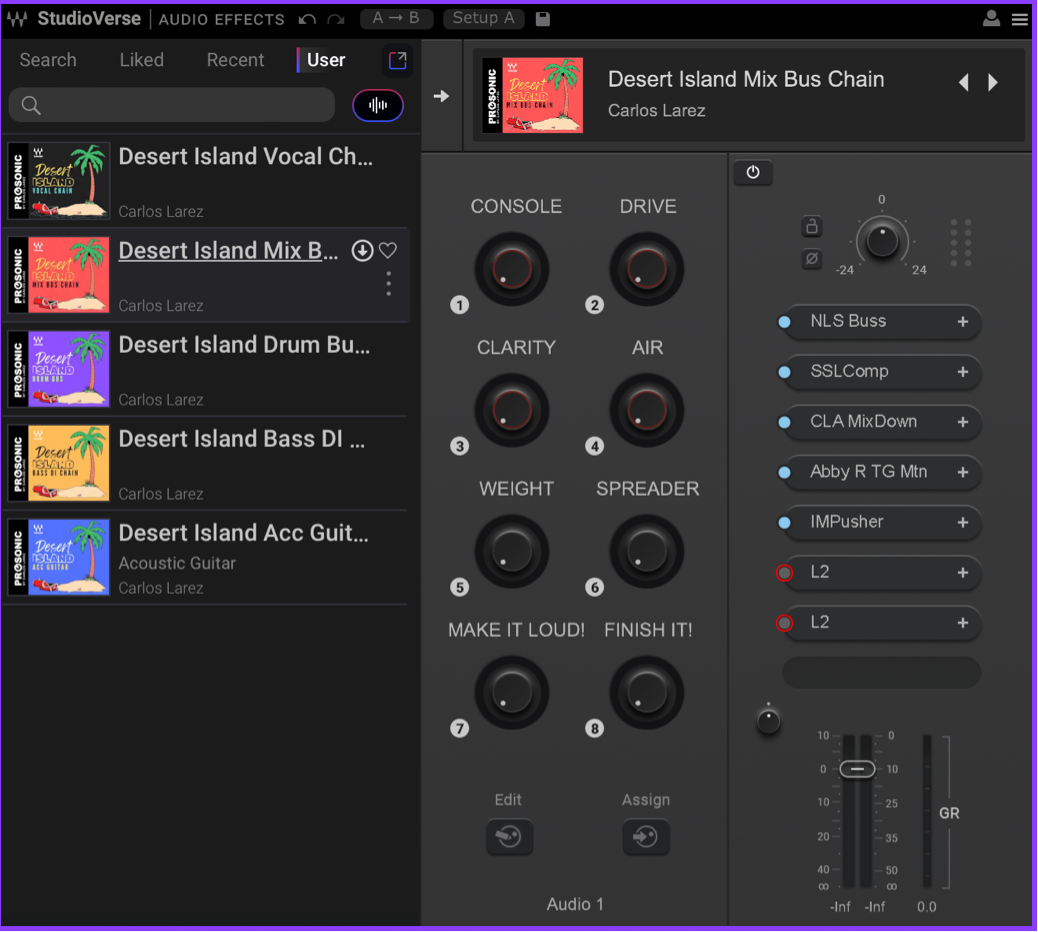Viewport: 1038px width, 932px height.
Task: Click the A → B copy button
Action: [x=396, y=18]
